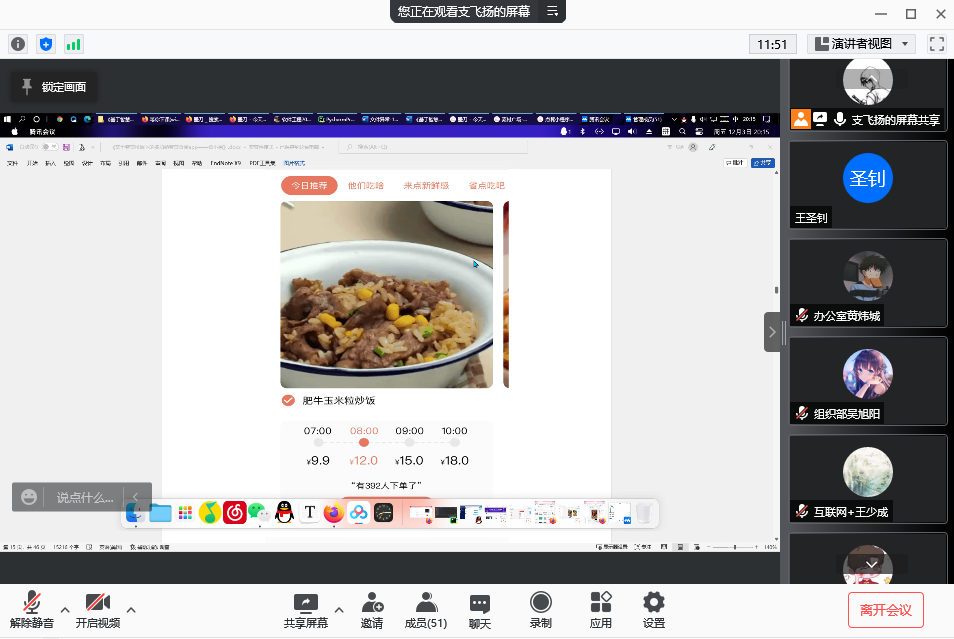Open the 应用 apps panel
The image size is (954, 639).
(600, 608)
